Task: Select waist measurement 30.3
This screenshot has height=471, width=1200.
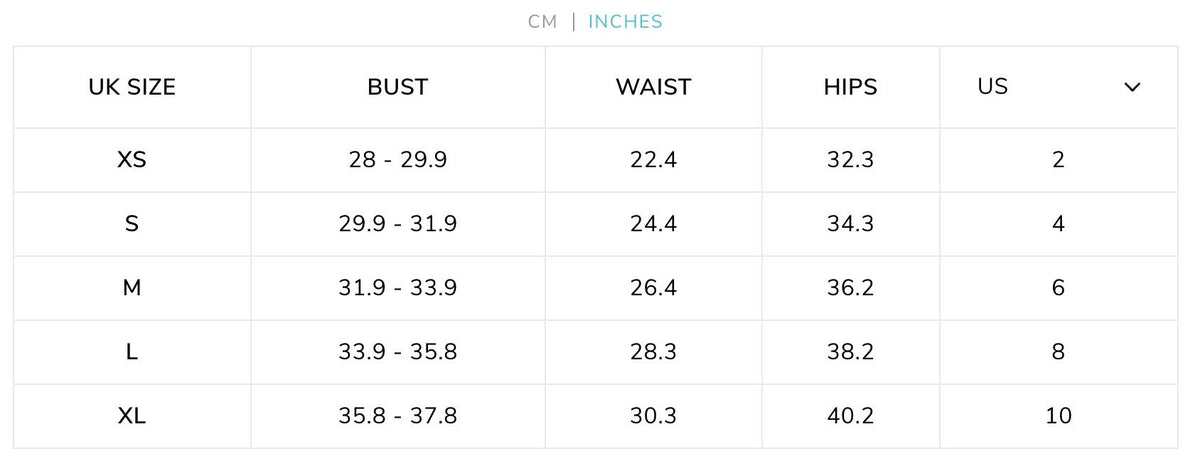Action: click(653, 416)
